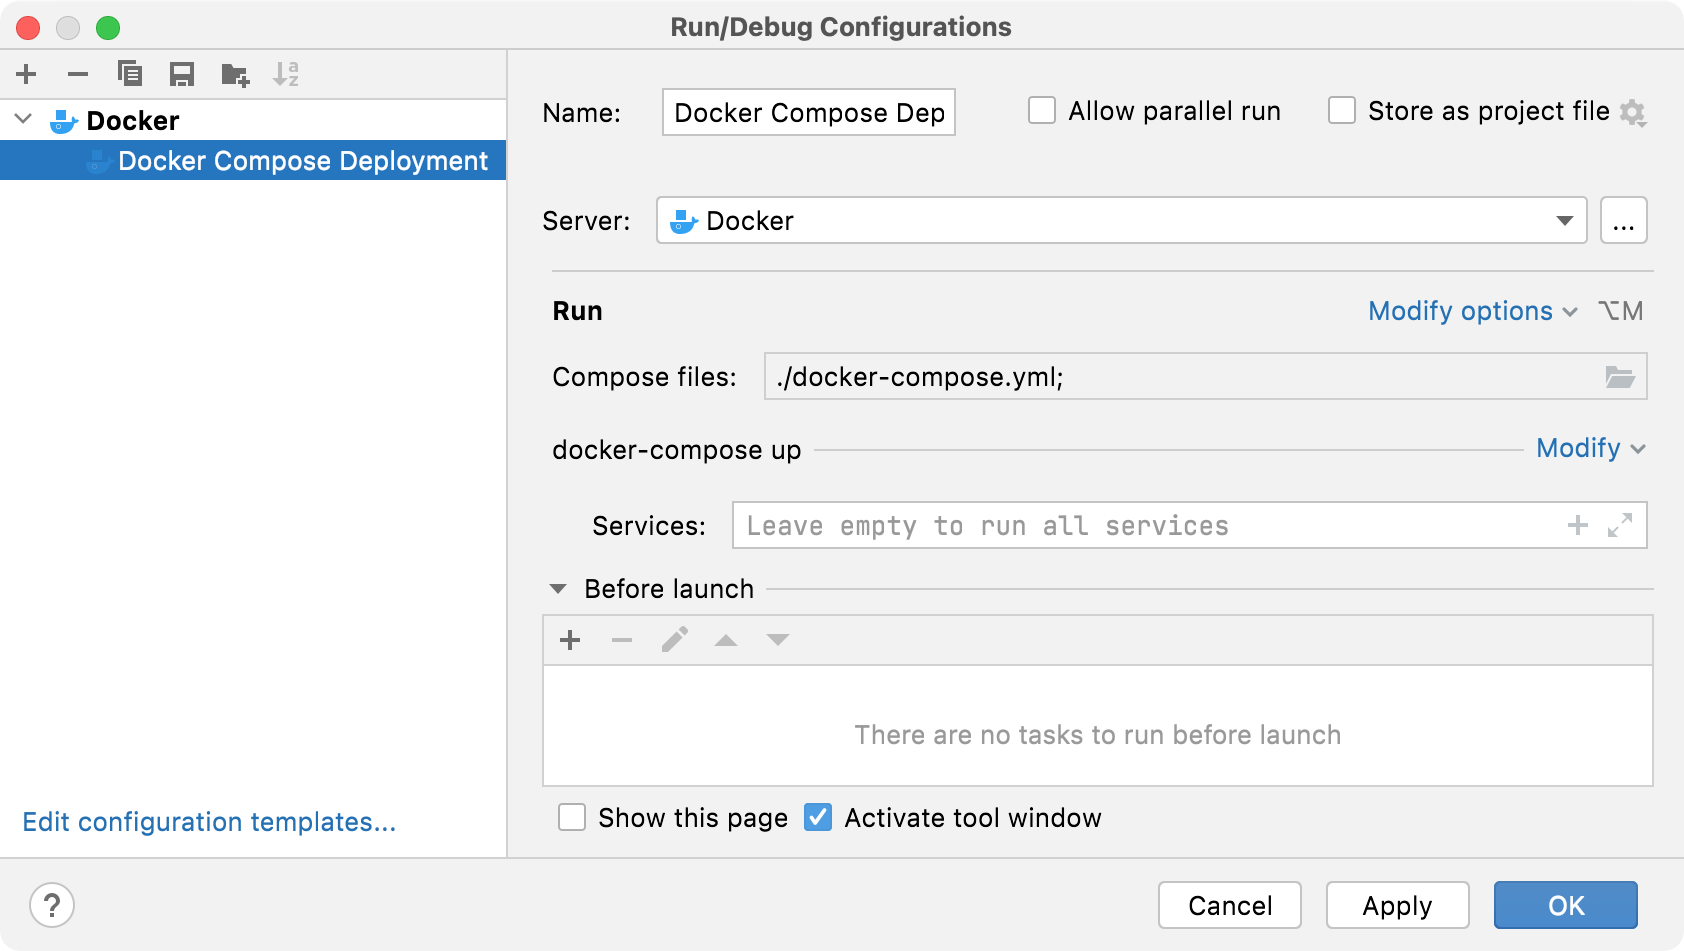This screenshot has height=951, width=1684.
Task: Enable the Show this page checkbox
Action: tap(572, 817)
